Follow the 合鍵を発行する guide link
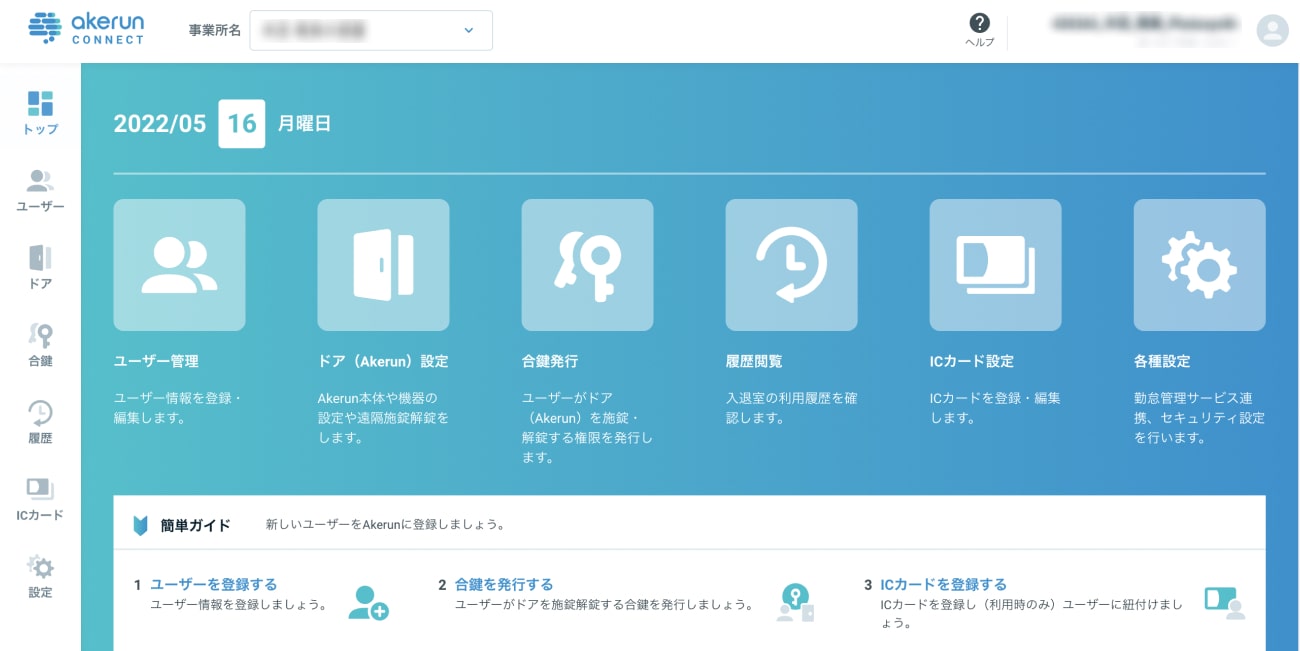This screenshot has width=1300, height=651. coord(503,584)
